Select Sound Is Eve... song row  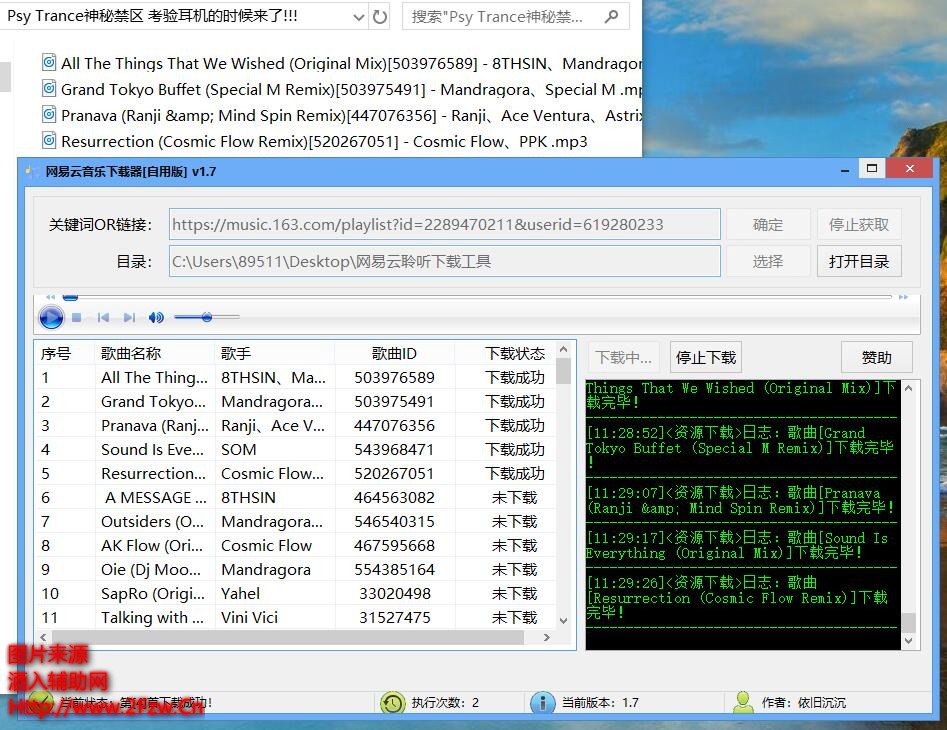coord(295,449)
